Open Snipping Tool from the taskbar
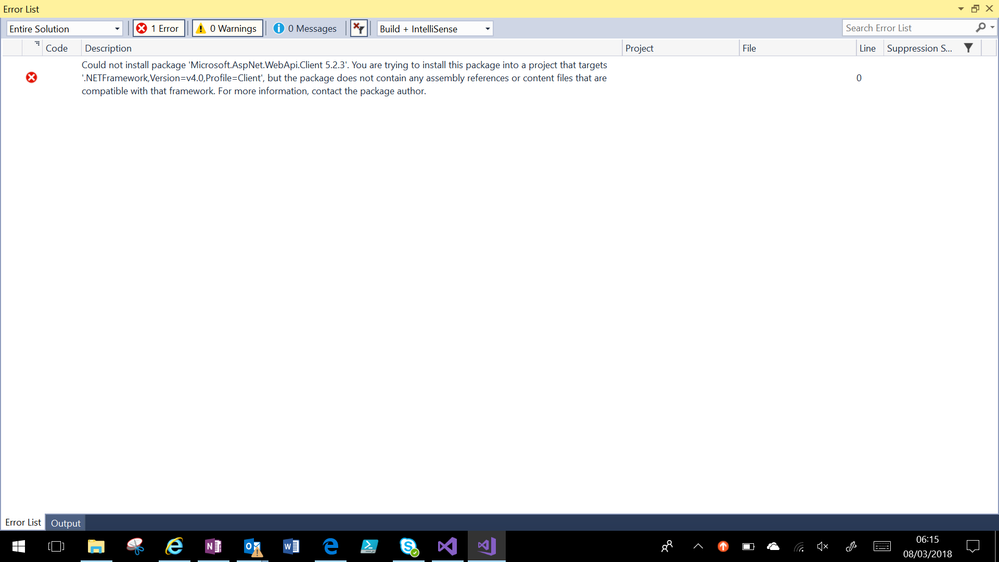The height and width of the screenshot is (562, 999). coord(135,547)
